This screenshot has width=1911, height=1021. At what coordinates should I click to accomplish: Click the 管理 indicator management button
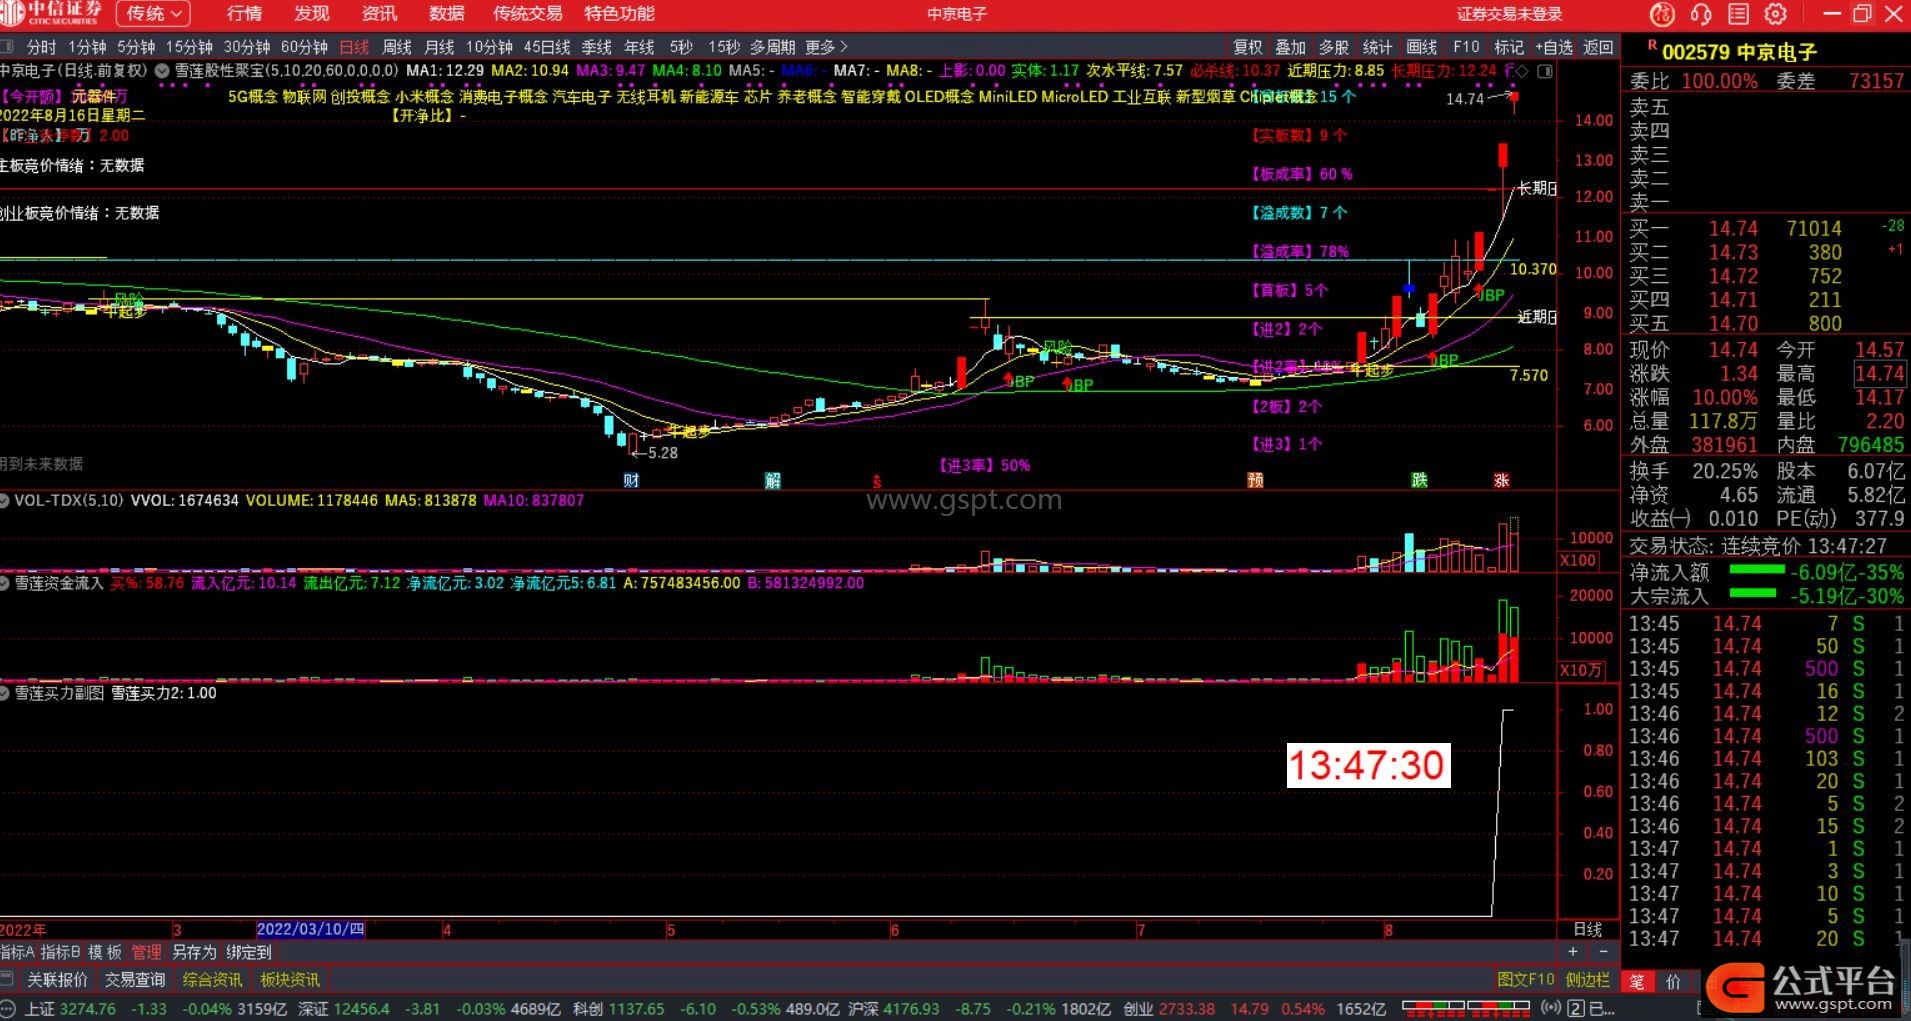click(146, 952)
